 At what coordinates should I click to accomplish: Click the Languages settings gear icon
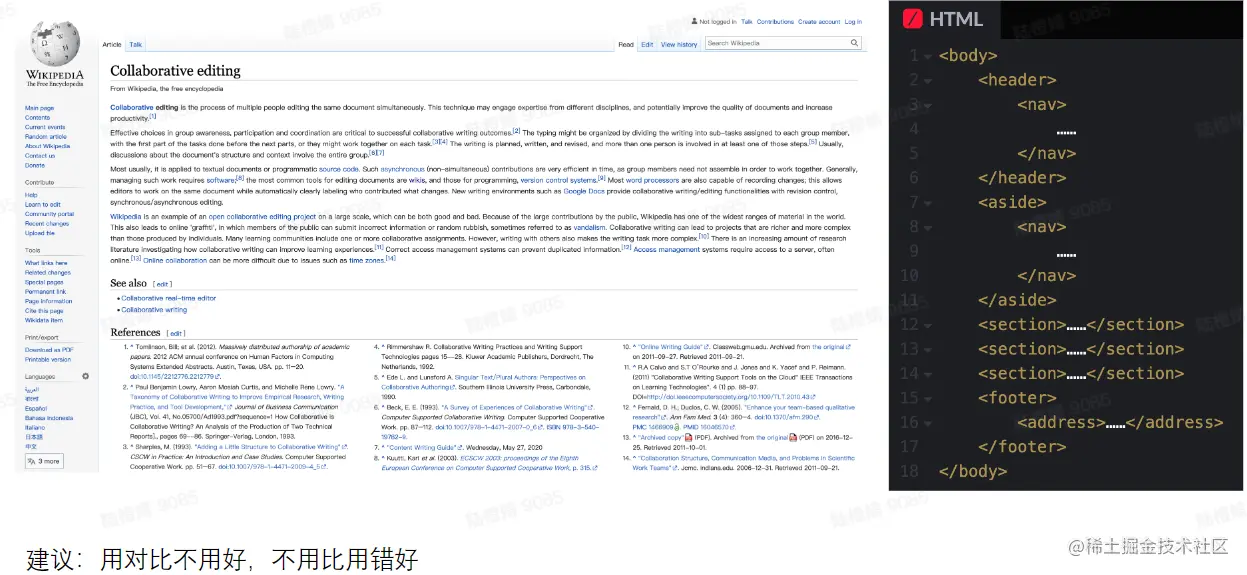[x=85, y=376]
